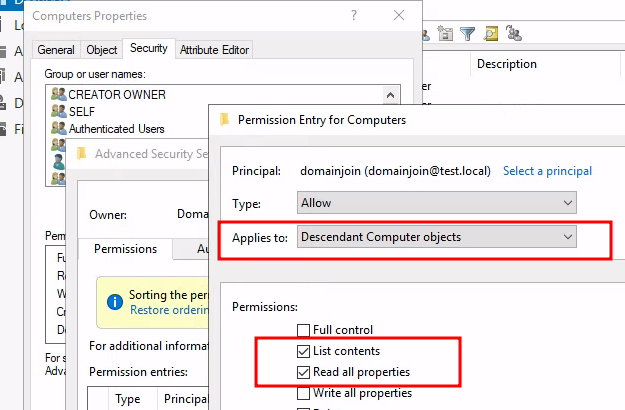The width and height of the screenshot is (625, 410).
Task: Select CREATOR OWNER group icon
Action: click(x=58, y=94)
